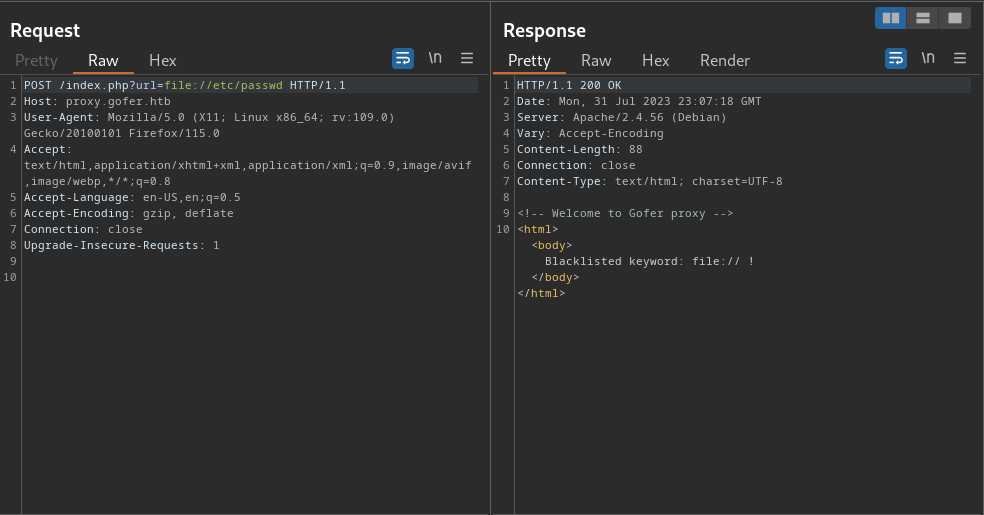Open the Response panel hamburger menu
The image size is (984, 515).
pyautogui.click(x=960, y=58)
